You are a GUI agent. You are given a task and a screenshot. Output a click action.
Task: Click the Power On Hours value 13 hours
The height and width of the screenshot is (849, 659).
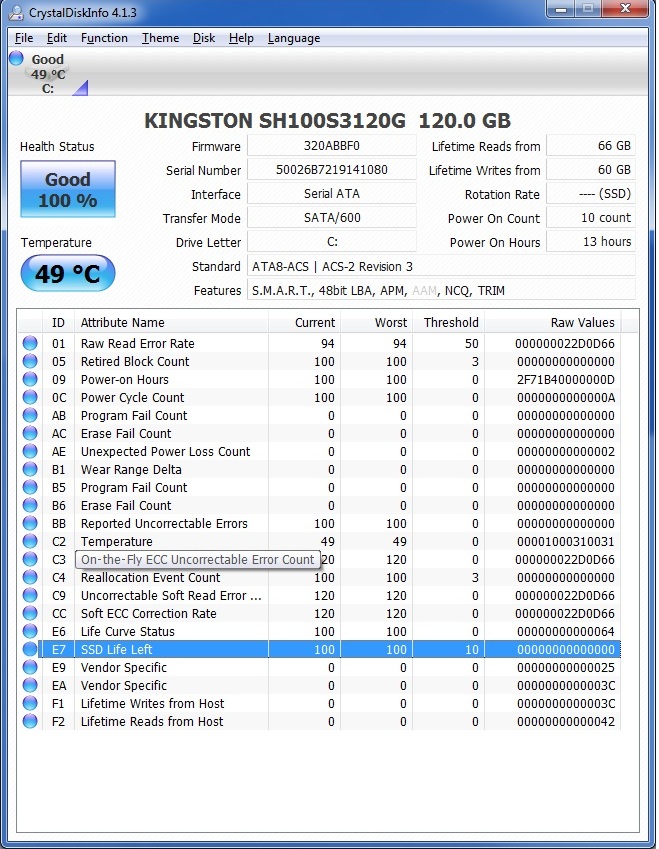[590, 241]
